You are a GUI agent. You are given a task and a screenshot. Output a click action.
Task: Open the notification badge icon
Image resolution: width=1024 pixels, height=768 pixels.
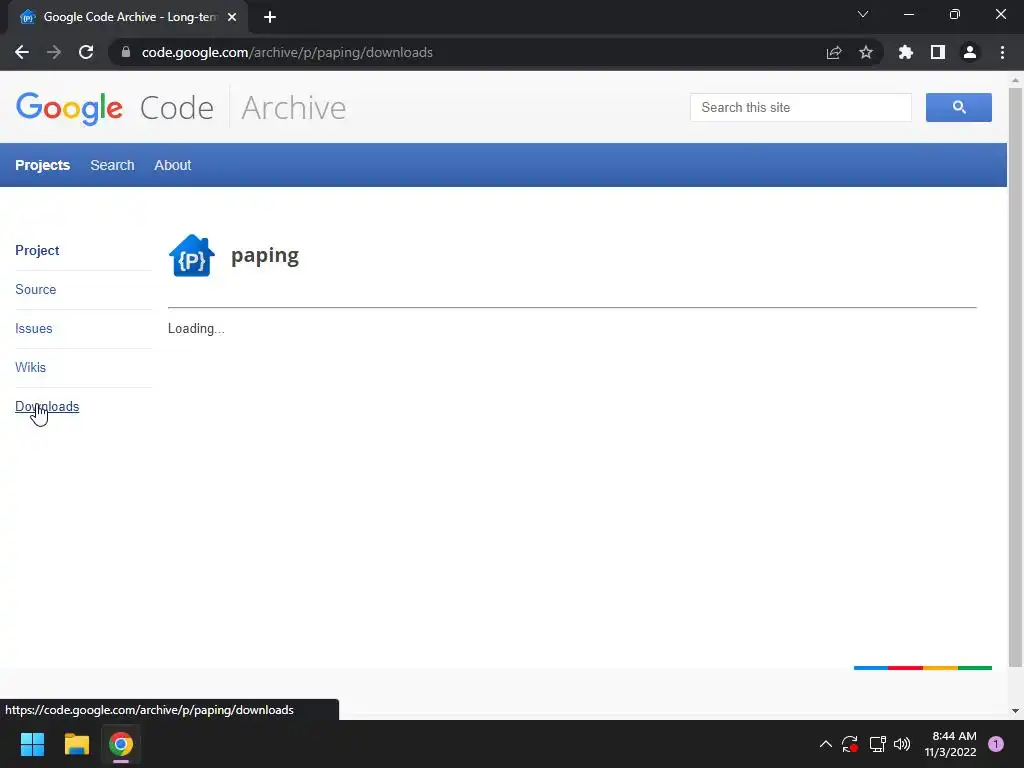coord(996,744)
